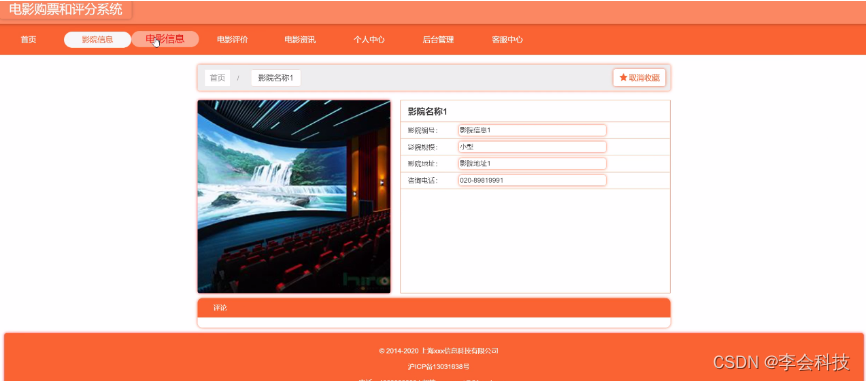Click the 沪ICP备13031838号 footer text
This screenshot has width=866, height=381.
439,367
